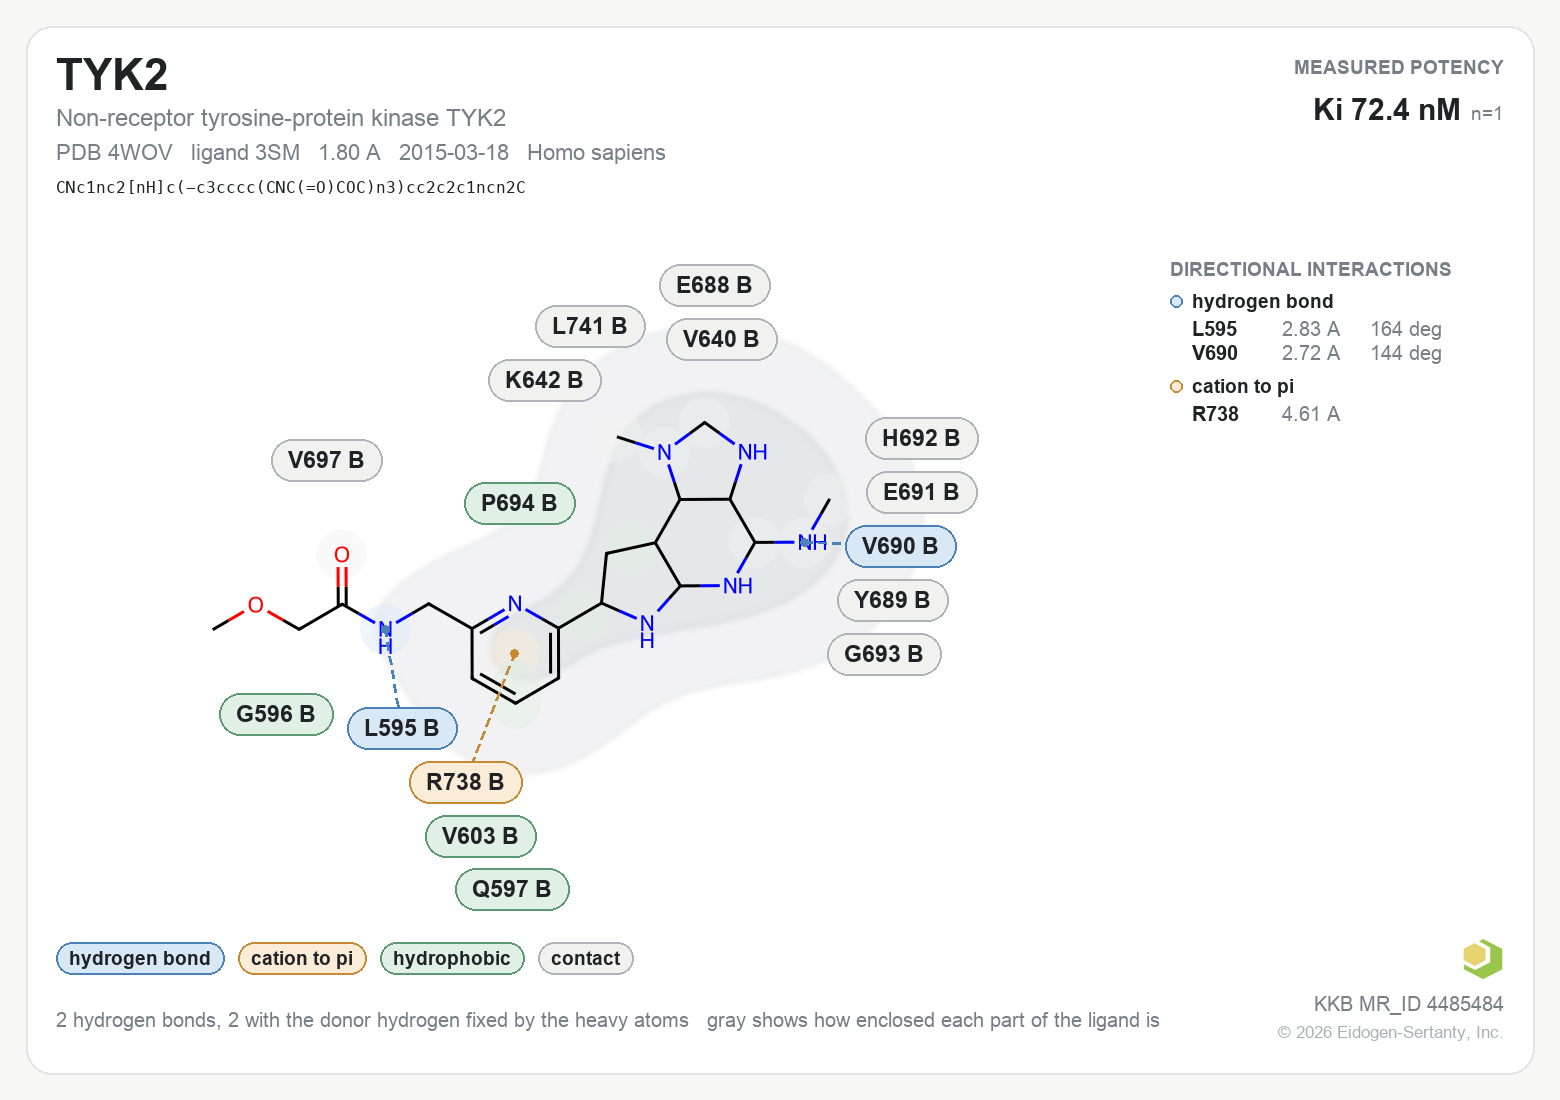Click the 144 deg angle value
The height and width of the screenshot is (1100, 1560).
[x=1406, y=353]
